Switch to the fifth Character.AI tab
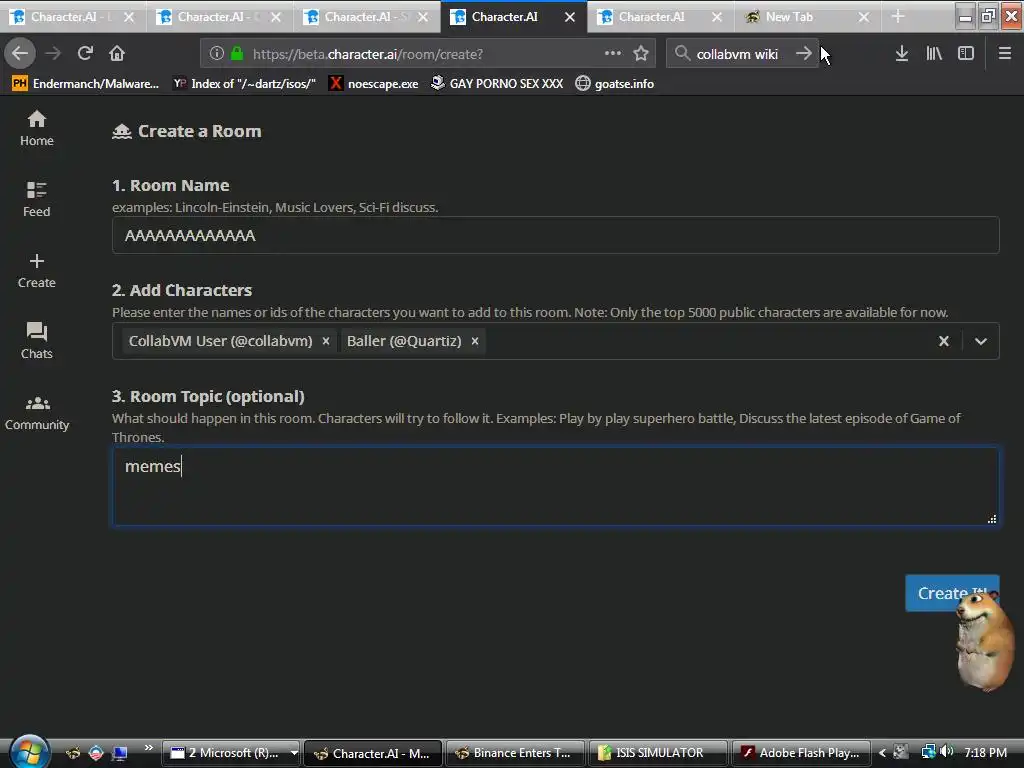This screenshot has width=1024, height=768. (x=660, y=16)
